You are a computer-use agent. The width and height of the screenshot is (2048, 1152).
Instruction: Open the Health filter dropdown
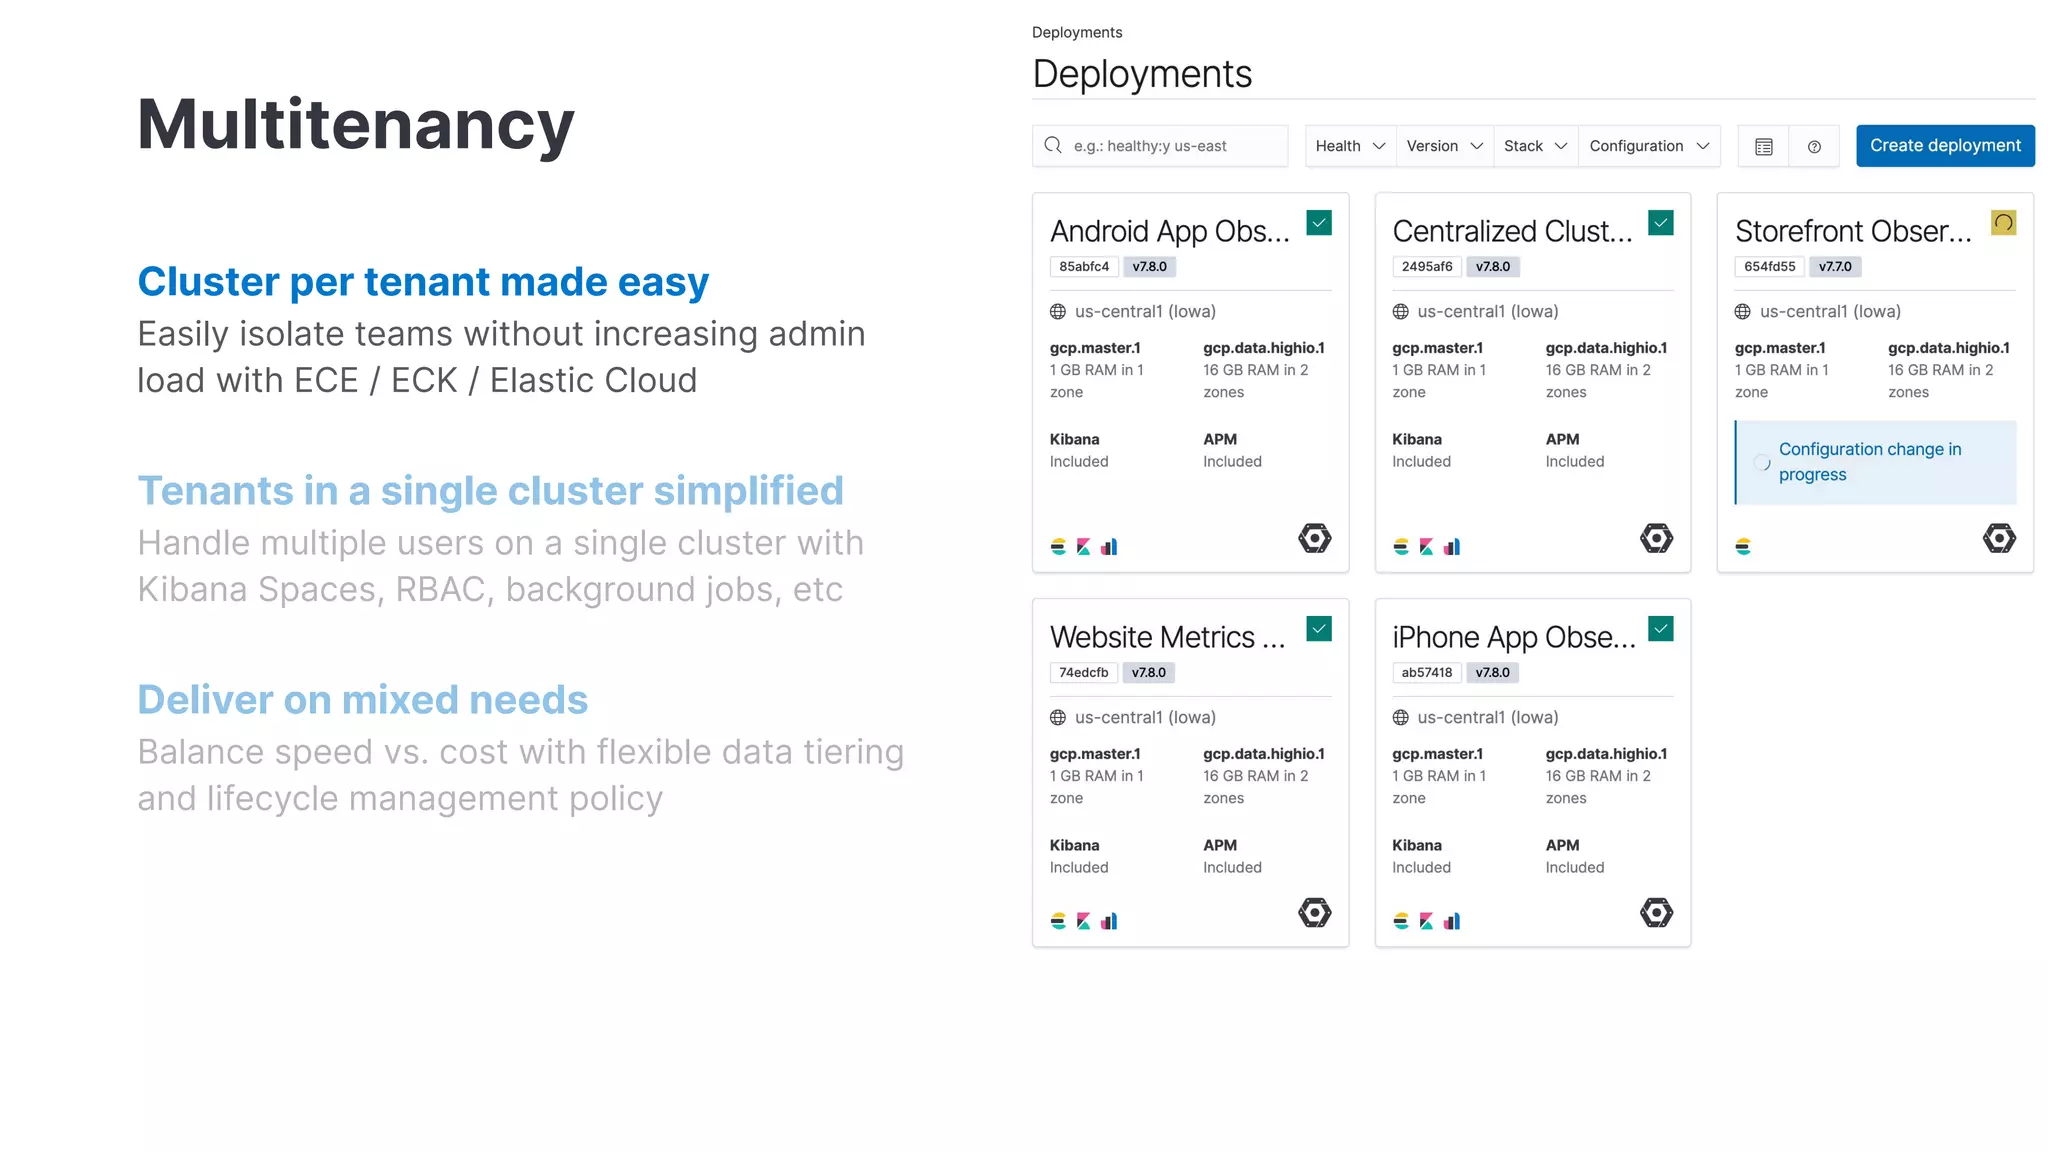click(x=1350, y=146)
